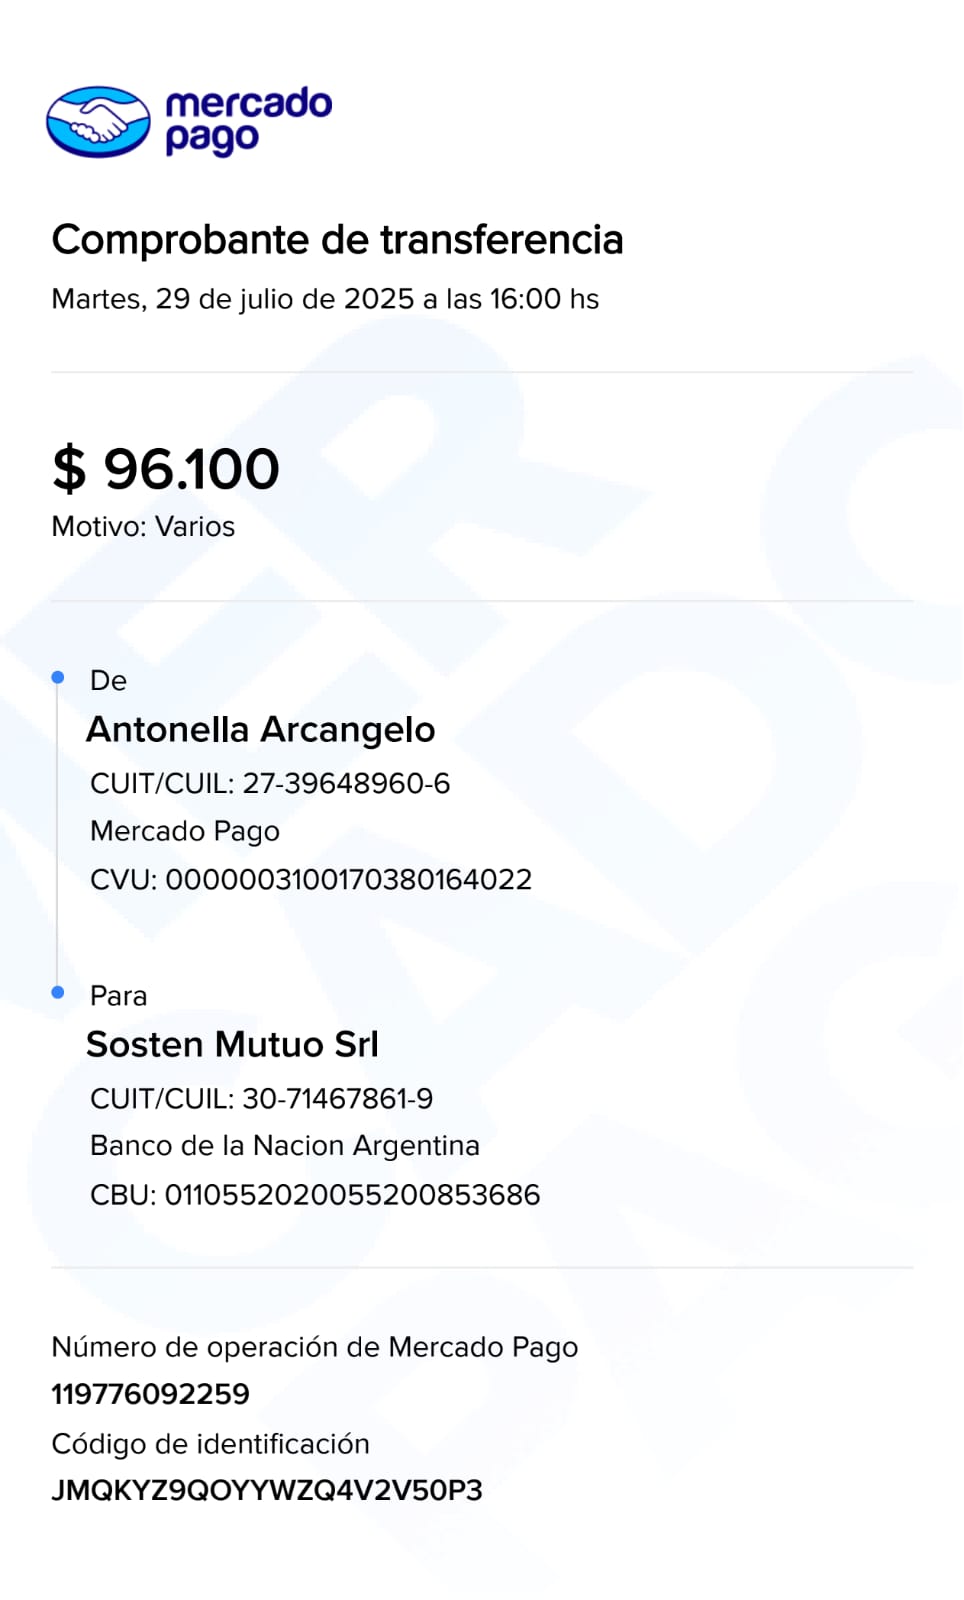
Task: Click recipient name Sosten Mutuo Srl
Action: click(x=232, y=1045)
